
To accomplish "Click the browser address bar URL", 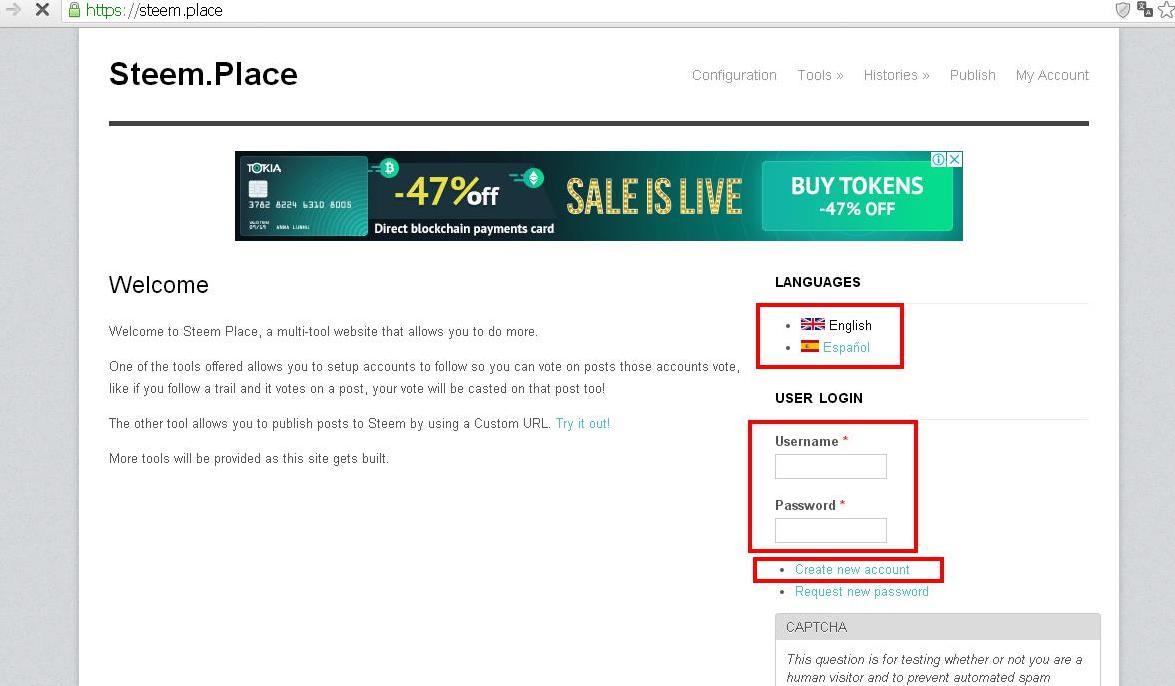I will point(154,10).
